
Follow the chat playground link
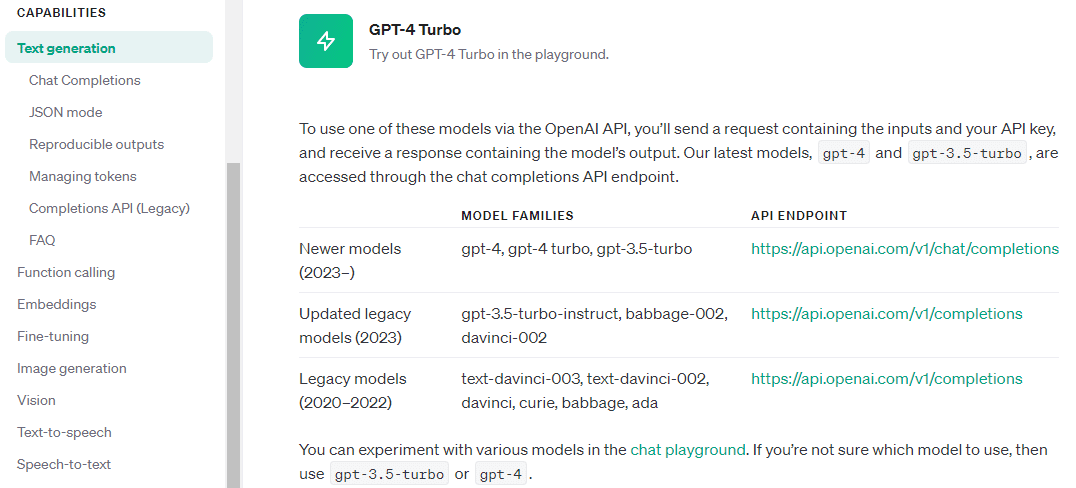[688, 450]
